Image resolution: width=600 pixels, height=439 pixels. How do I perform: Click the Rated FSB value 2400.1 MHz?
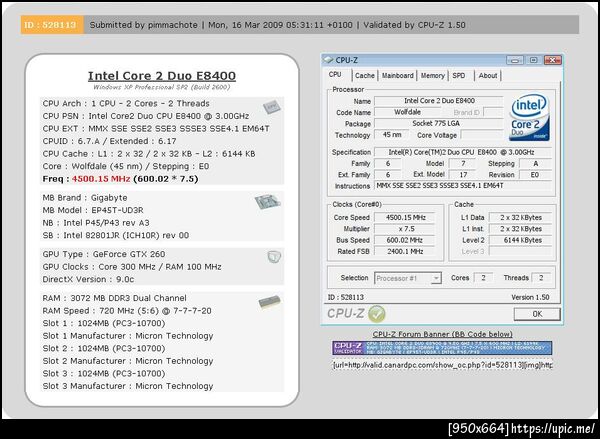(405, 251)
